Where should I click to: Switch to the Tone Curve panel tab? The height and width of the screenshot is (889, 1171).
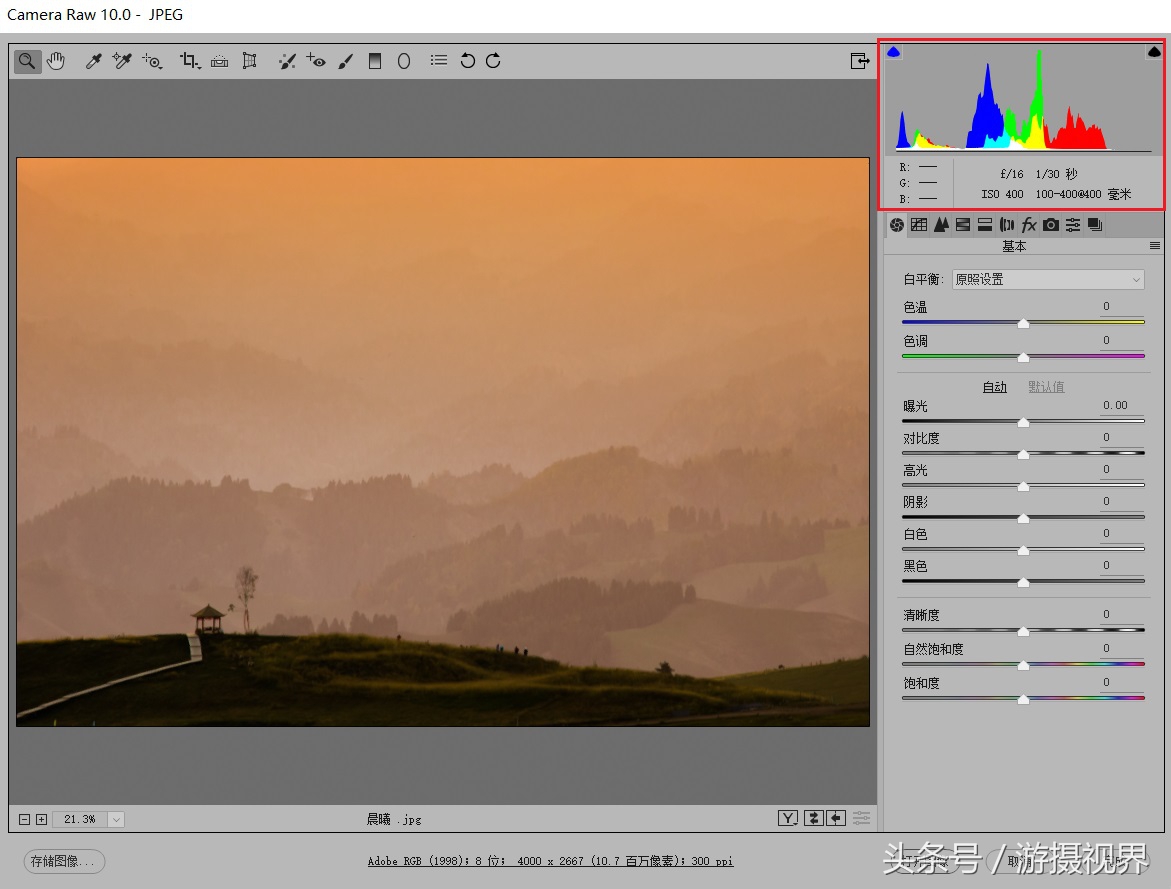pyautogui.click(x=919, y=225)
